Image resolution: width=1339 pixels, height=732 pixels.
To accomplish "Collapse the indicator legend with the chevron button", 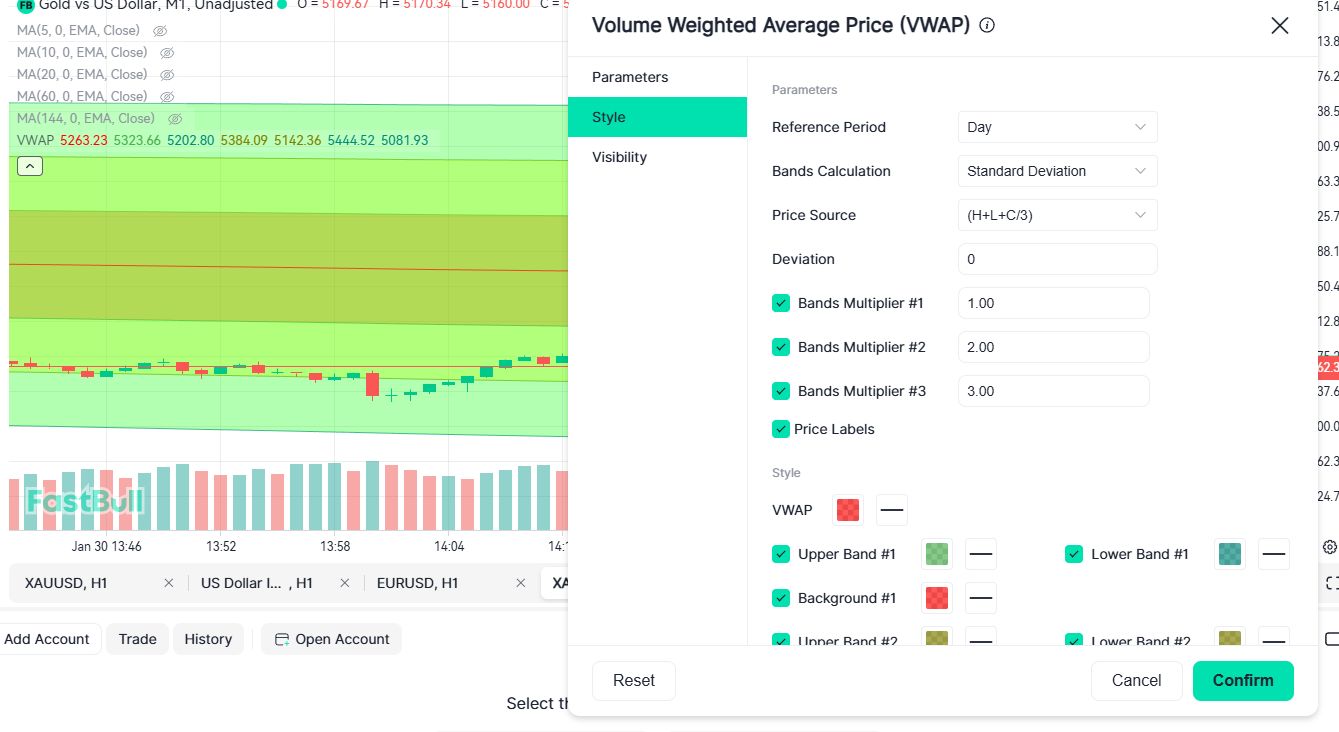I will [x=30, y=166].
